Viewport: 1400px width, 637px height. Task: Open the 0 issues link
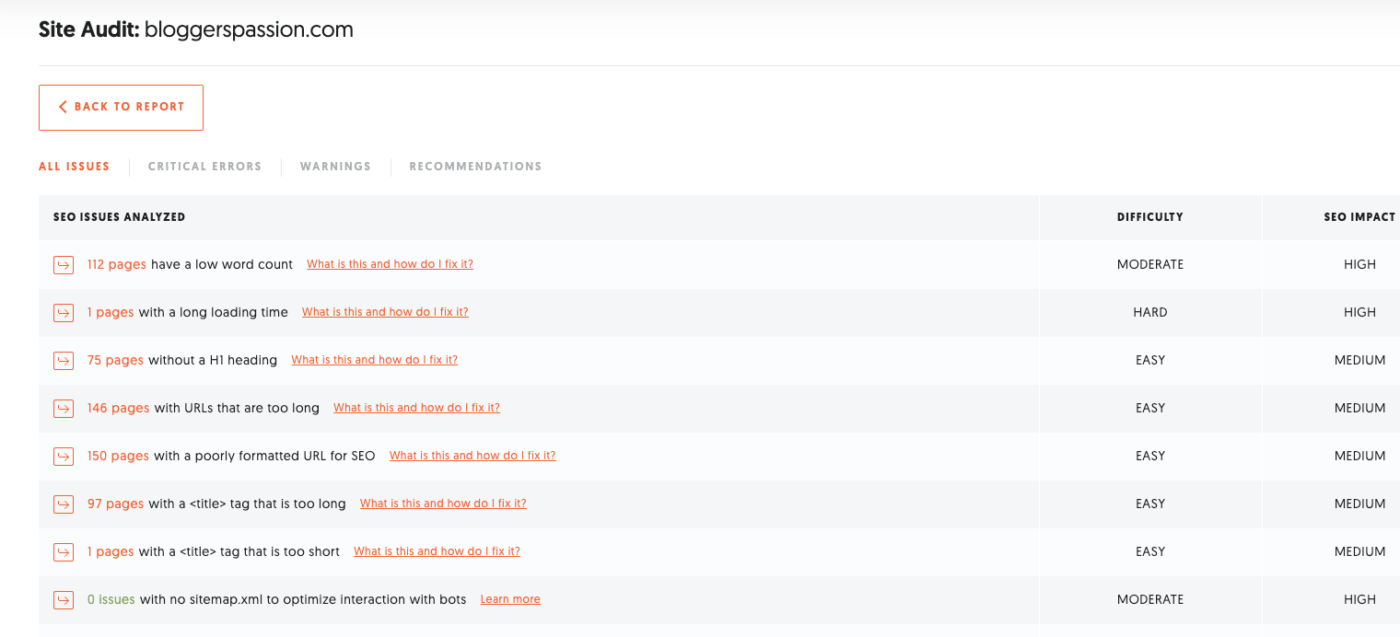111,600
